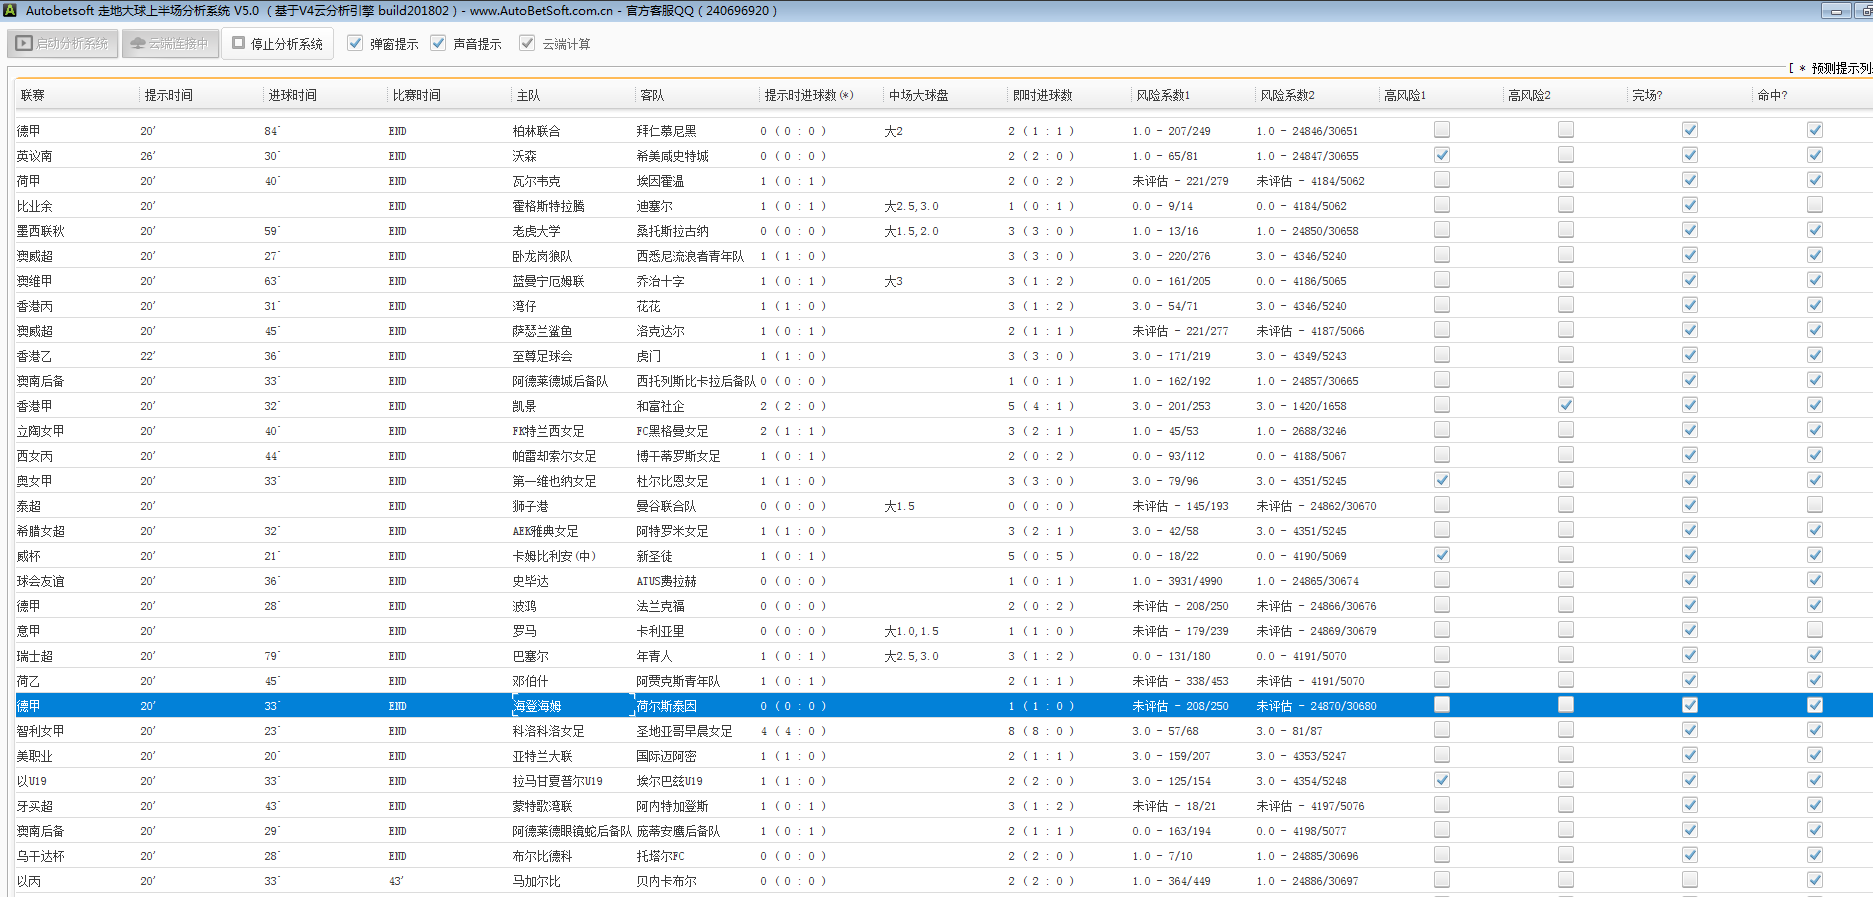
Task: Click the 柏林联合 home team cell
Action: [536, 131]
